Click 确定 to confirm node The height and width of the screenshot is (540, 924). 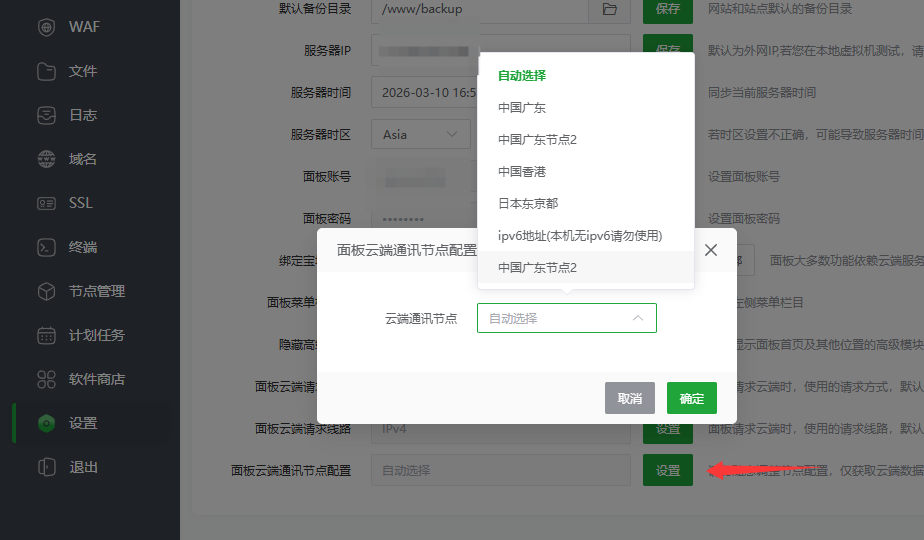(692, 398)
